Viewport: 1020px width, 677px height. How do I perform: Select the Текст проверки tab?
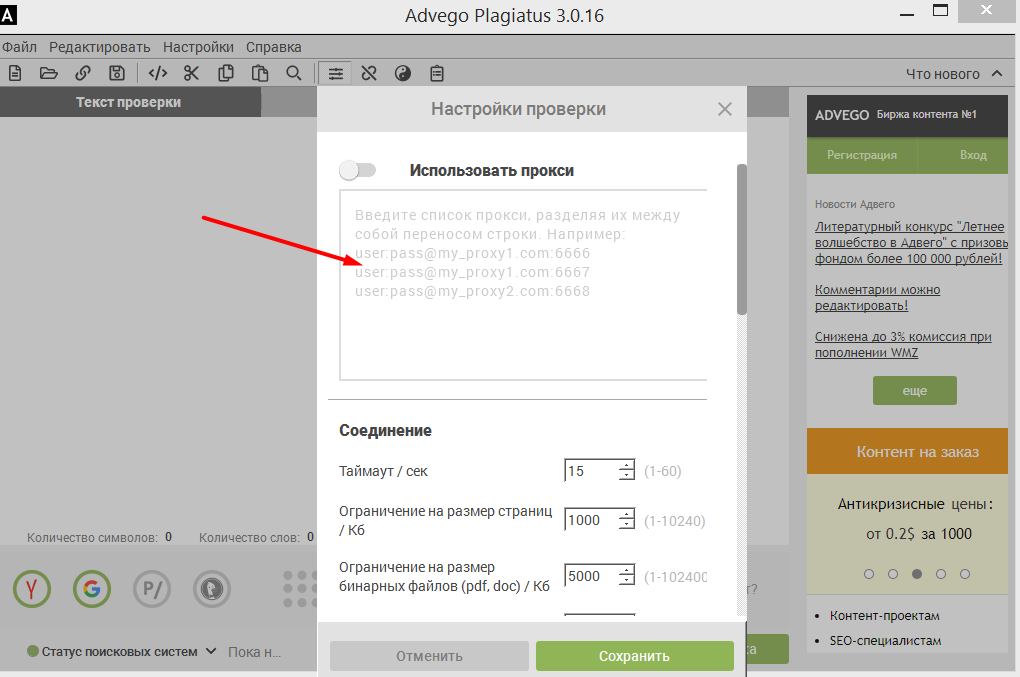pyautogui.click(x=129, y=102)
